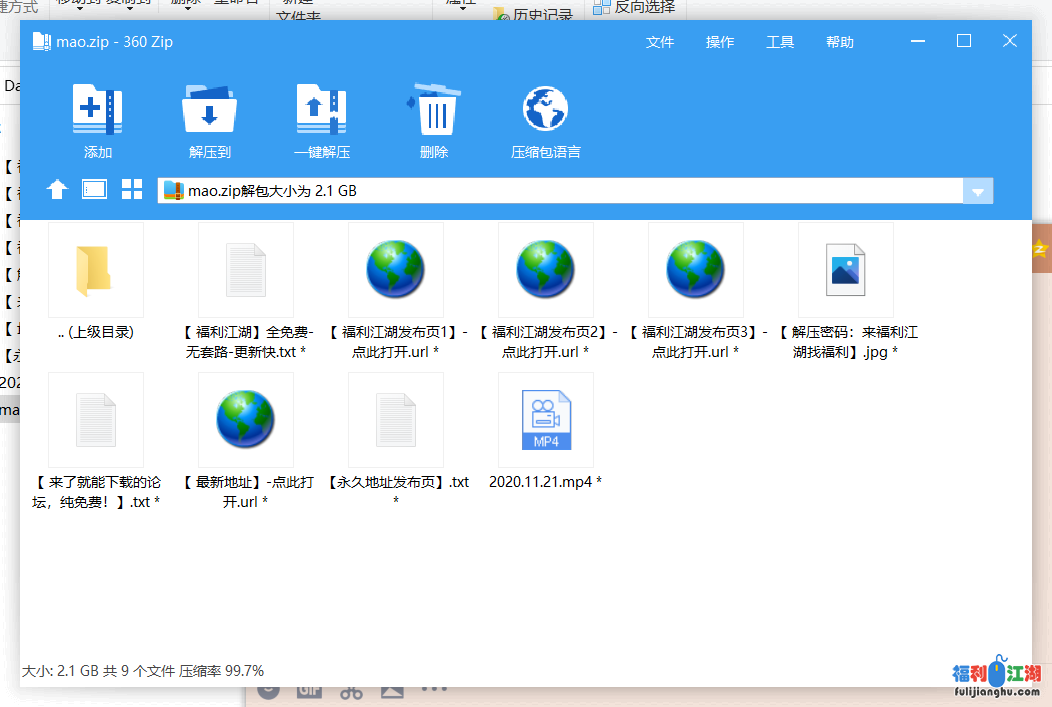Open the 文件 menu
This screenshot has width=1052, height=707.
click(x=660, y=42)
